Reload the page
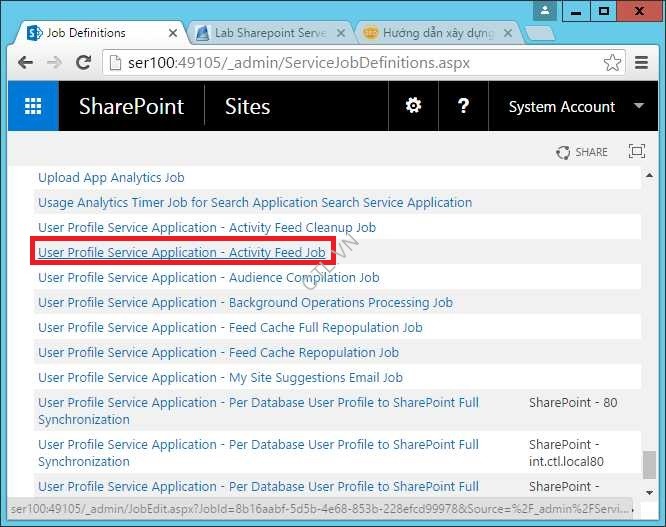 pos(84,63)
